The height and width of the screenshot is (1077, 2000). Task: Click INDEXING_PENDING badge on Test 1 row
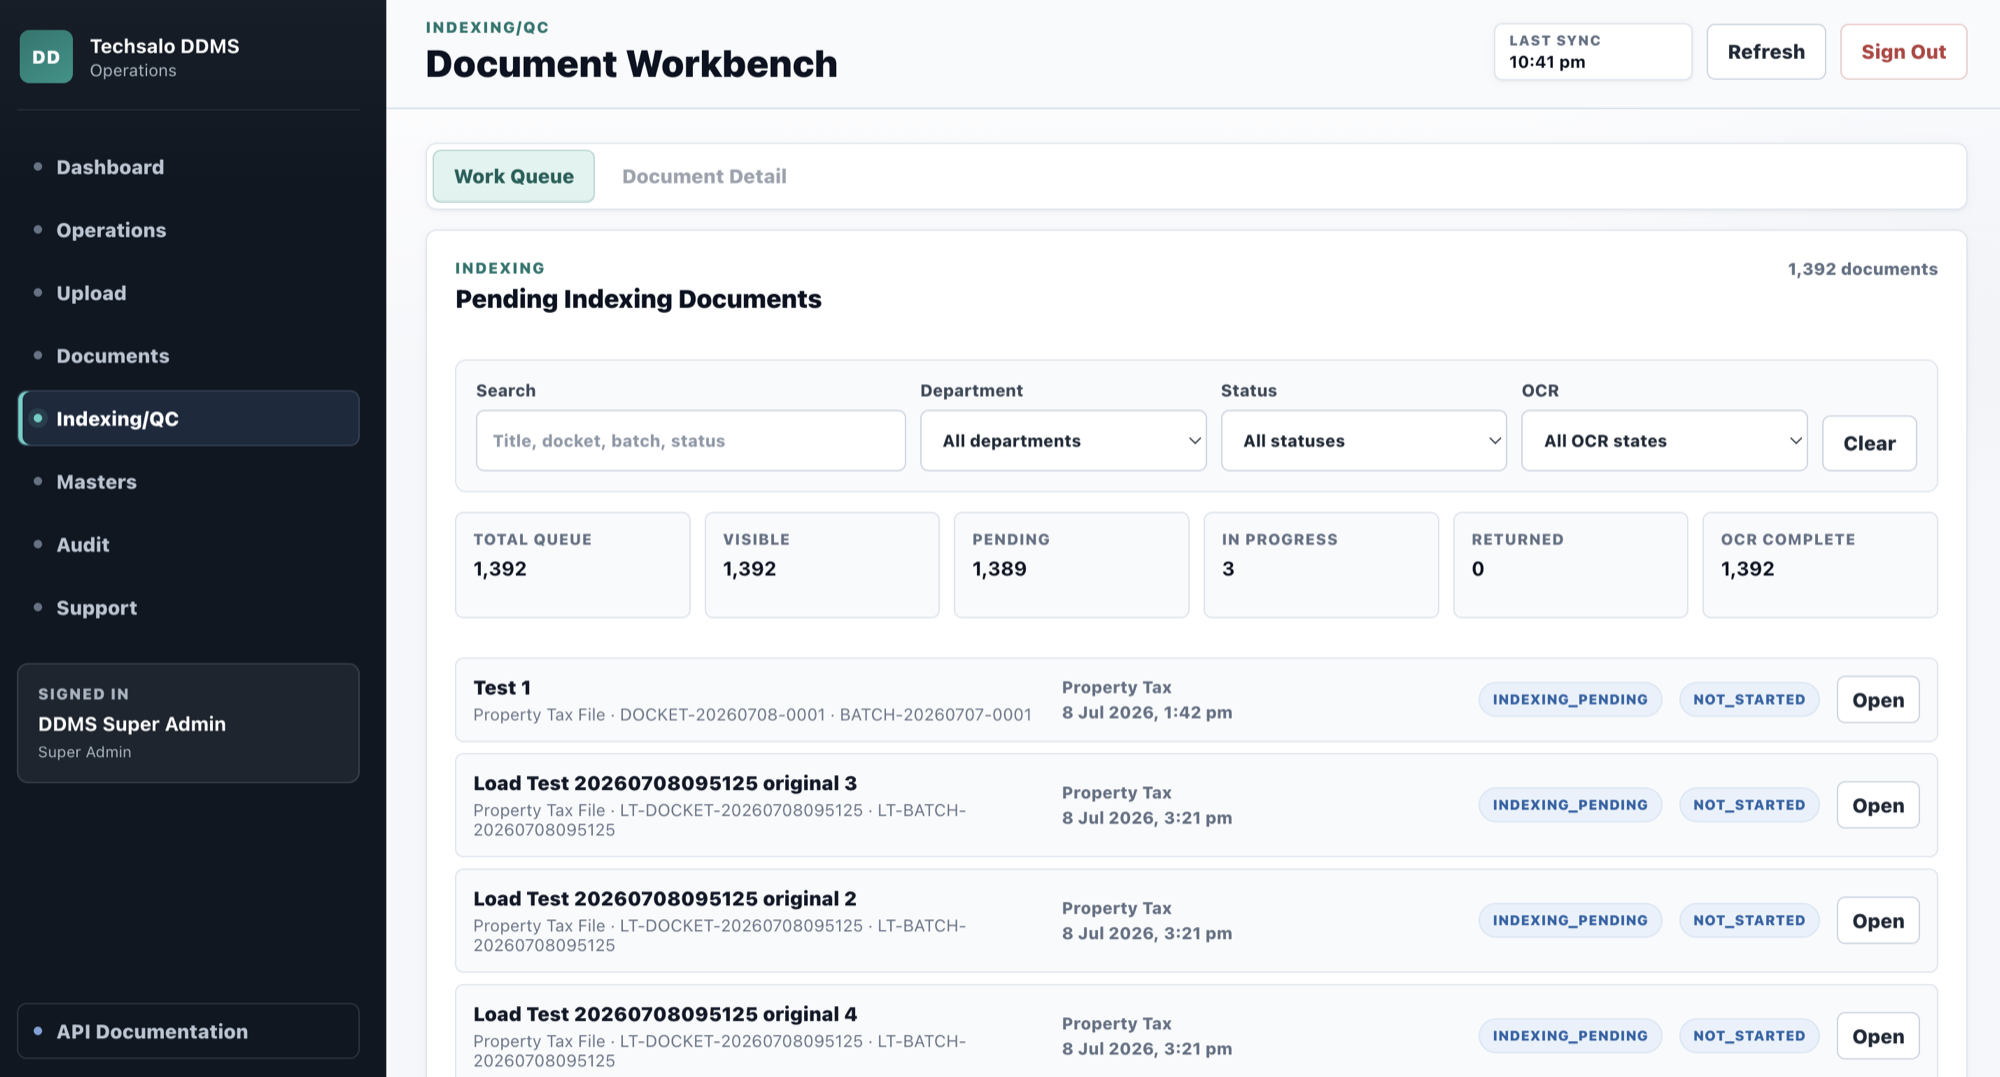point(1570,700)
